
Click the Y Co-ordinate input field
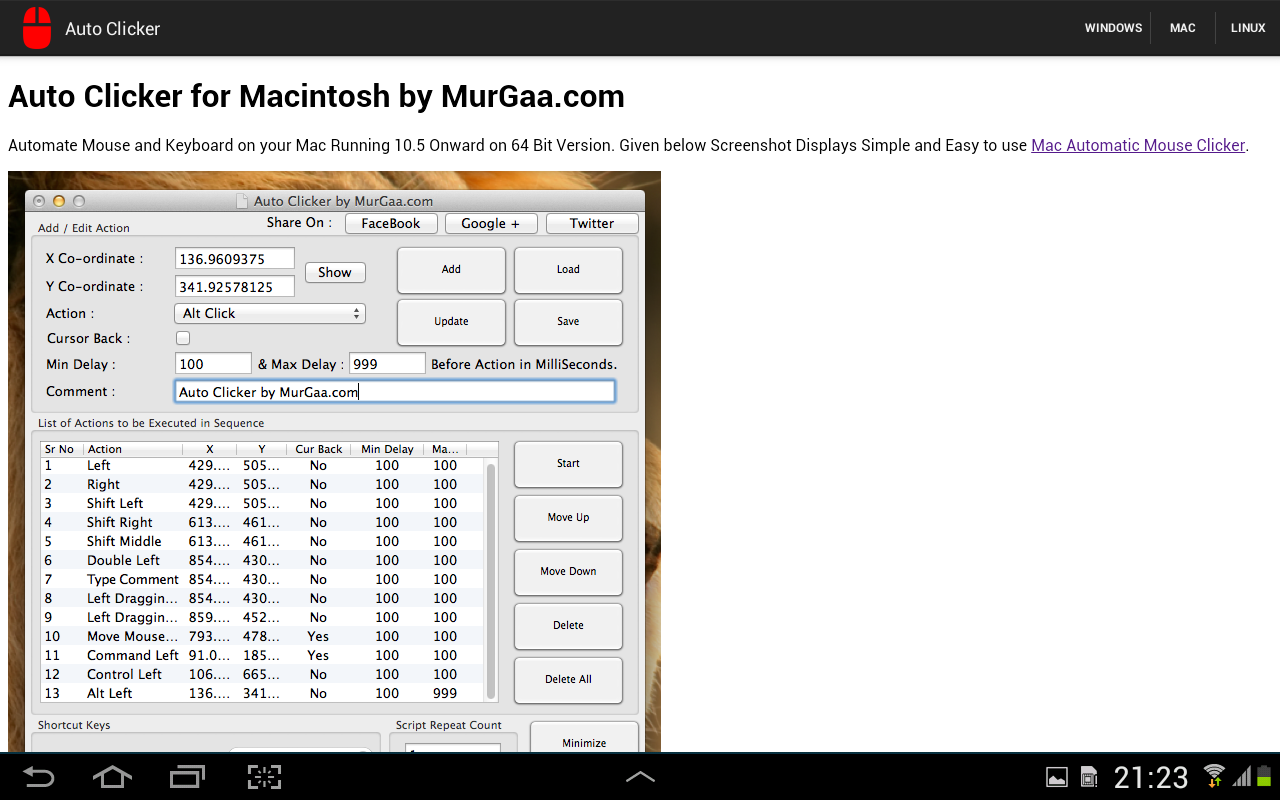(x=235, y=287)
